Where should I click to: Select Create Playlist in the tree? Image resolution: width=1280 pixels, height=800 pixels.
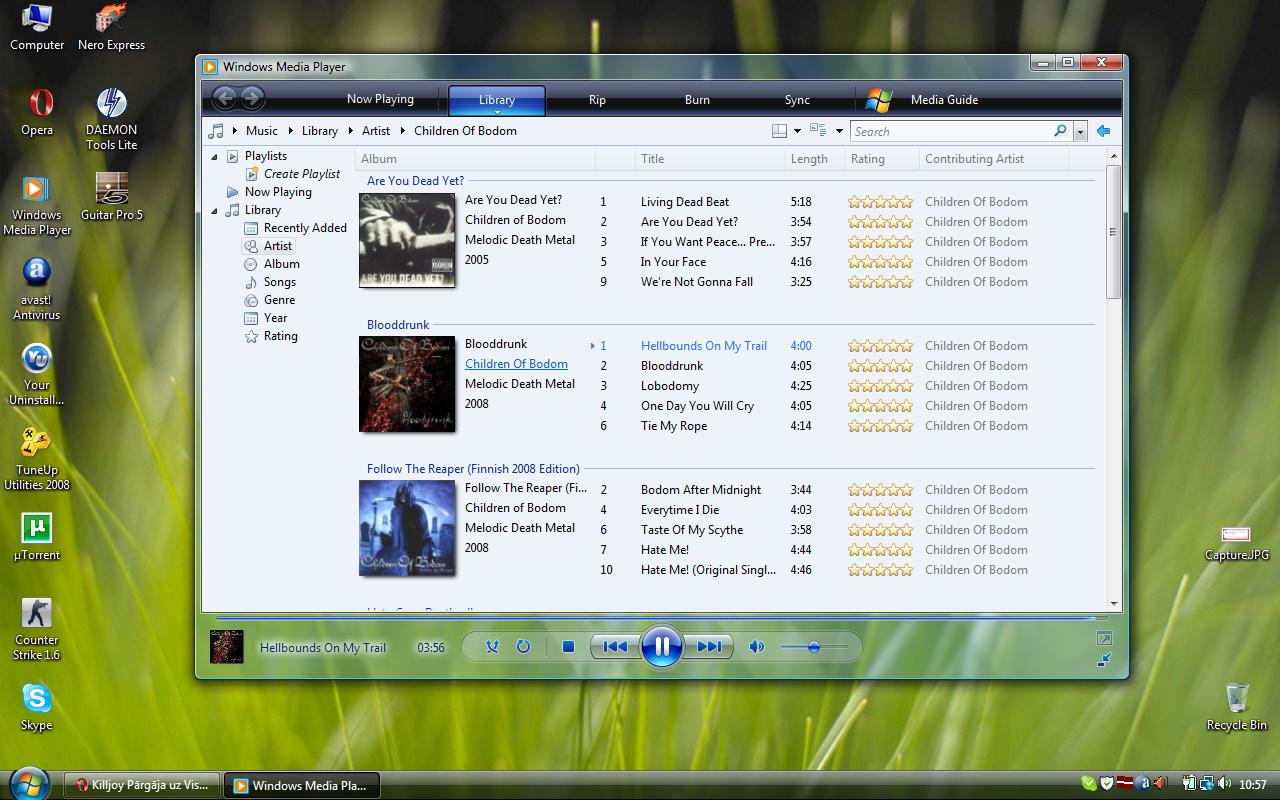[x=302, y=174]
